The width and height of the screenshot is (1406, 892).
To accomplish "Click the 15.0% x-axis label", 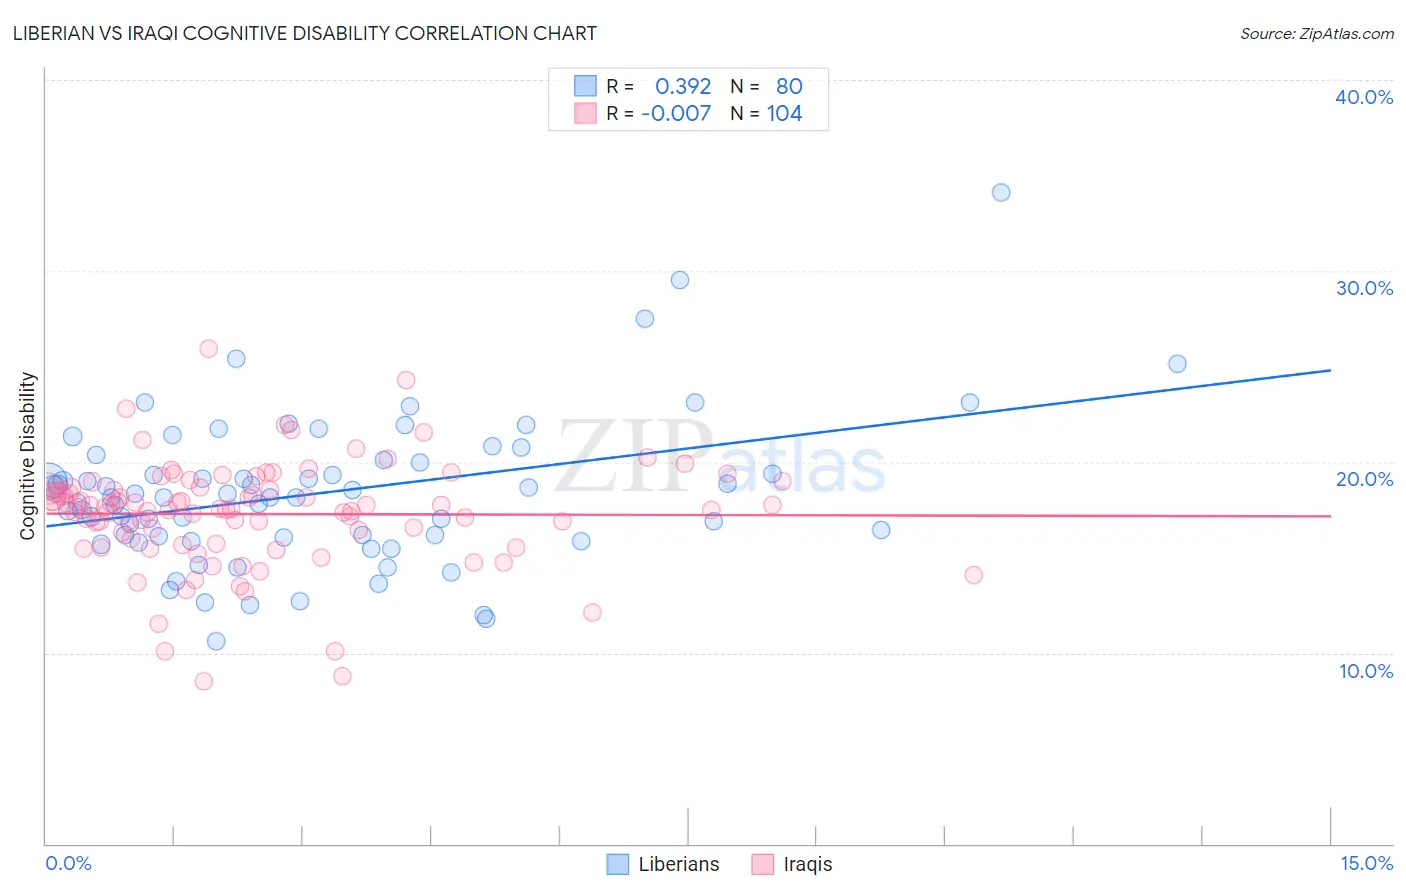I will 1366,863.
